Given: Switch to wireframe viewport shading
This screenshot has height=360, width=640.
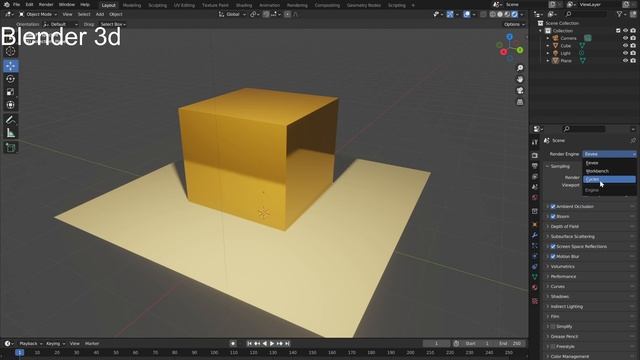Looking at the screenshot, I should [493, 14].
